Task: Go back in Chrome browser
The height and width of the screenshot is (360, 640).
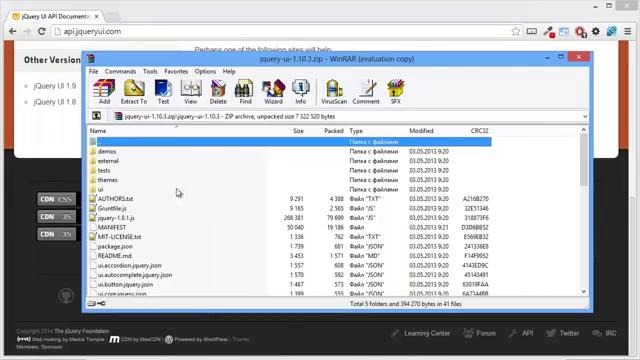Action: pyautogui.click(x=13, y=31)
